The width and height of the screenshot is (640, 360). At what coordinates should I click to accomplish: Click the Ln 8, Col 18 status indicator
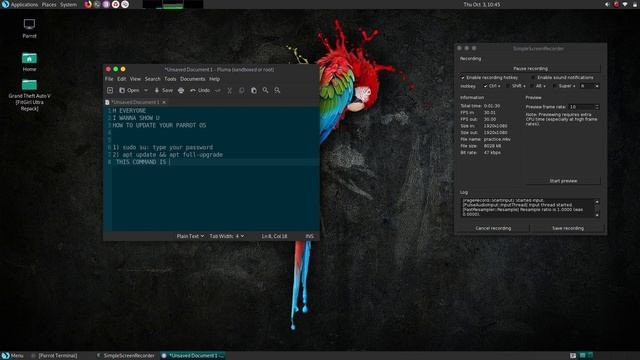[274, 236]
